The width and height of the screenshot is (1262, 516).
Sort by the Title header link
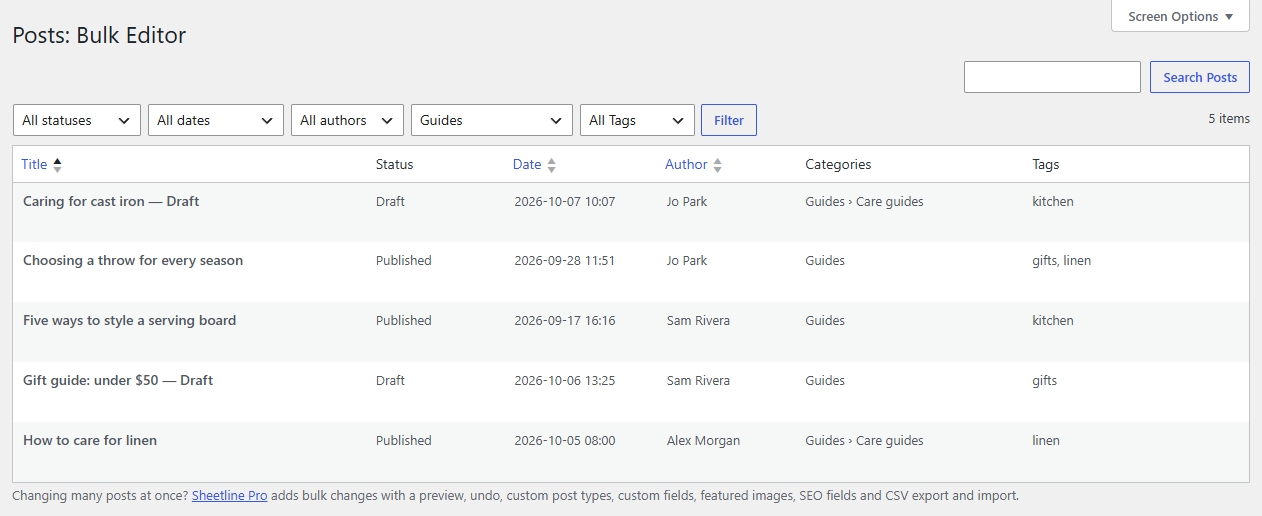coord(34,164)
